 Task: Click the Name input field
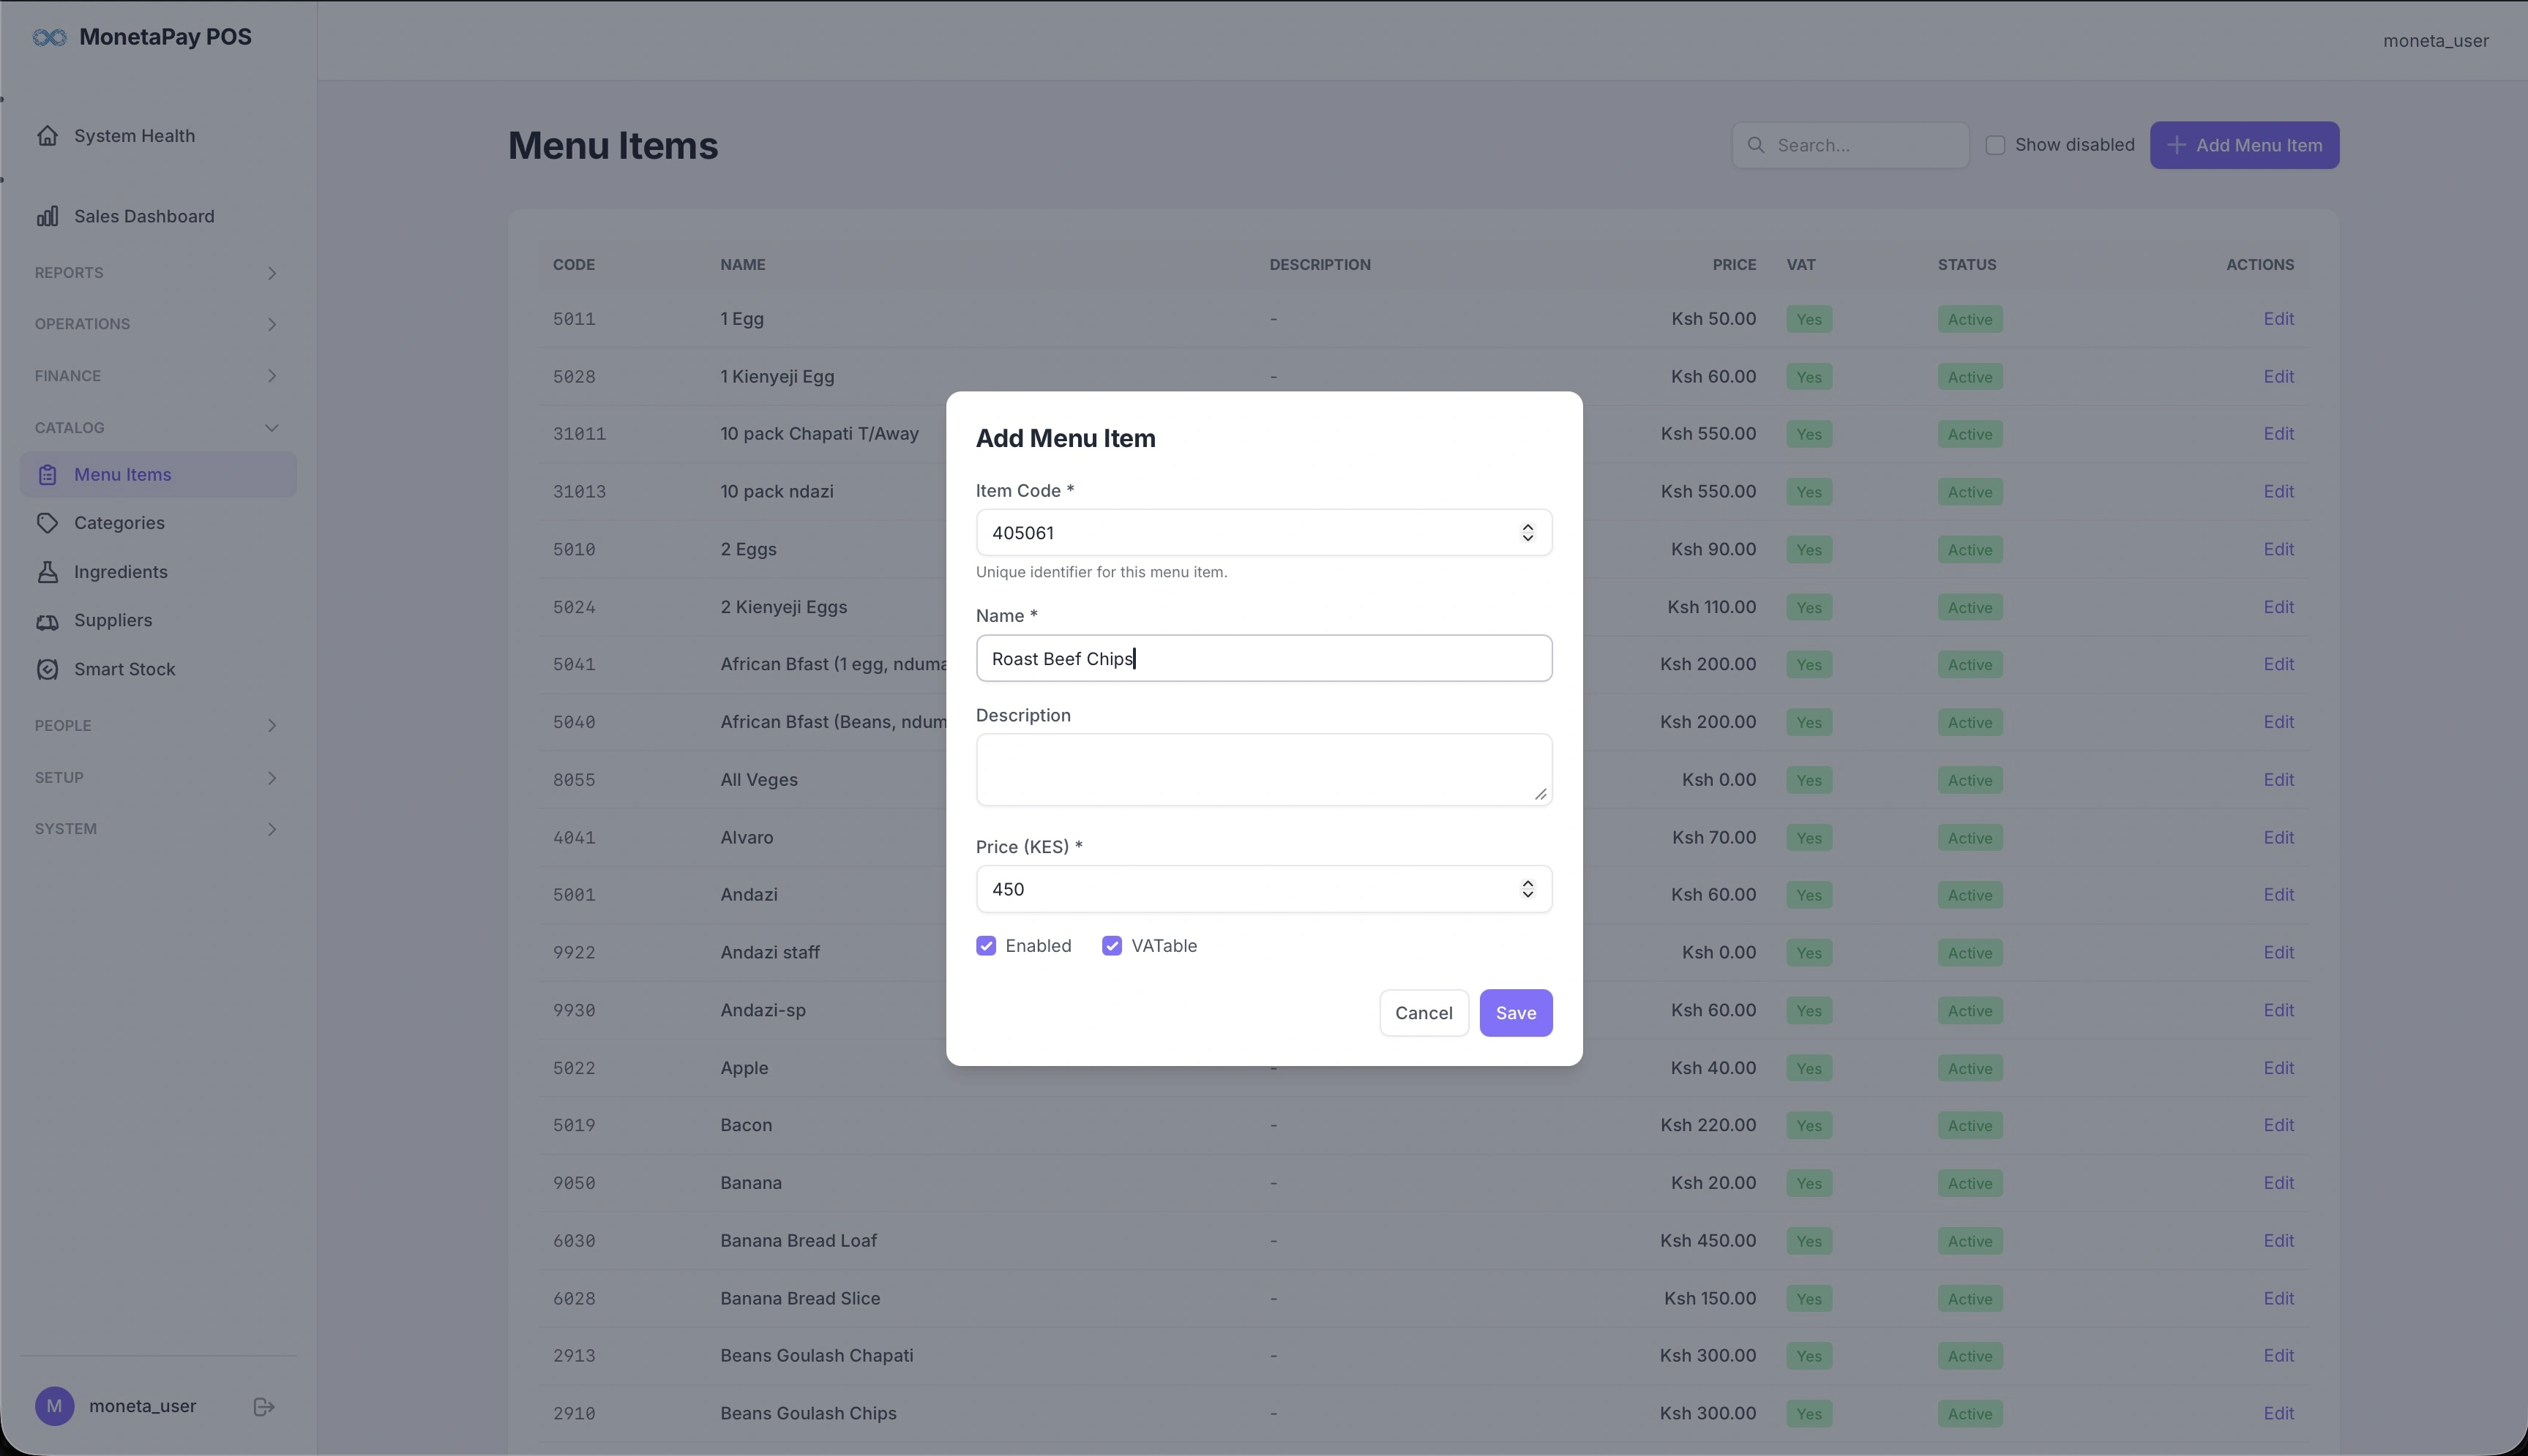pyautogui.click(x=1264, y=659)
